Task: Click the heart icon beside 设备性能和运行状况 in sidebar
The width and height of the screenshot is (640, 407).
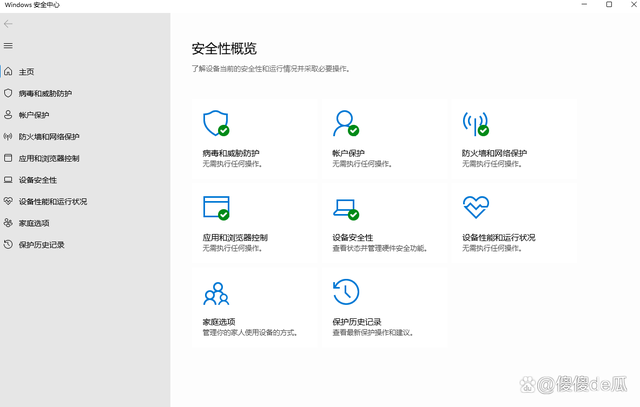Action: (8, 201)
